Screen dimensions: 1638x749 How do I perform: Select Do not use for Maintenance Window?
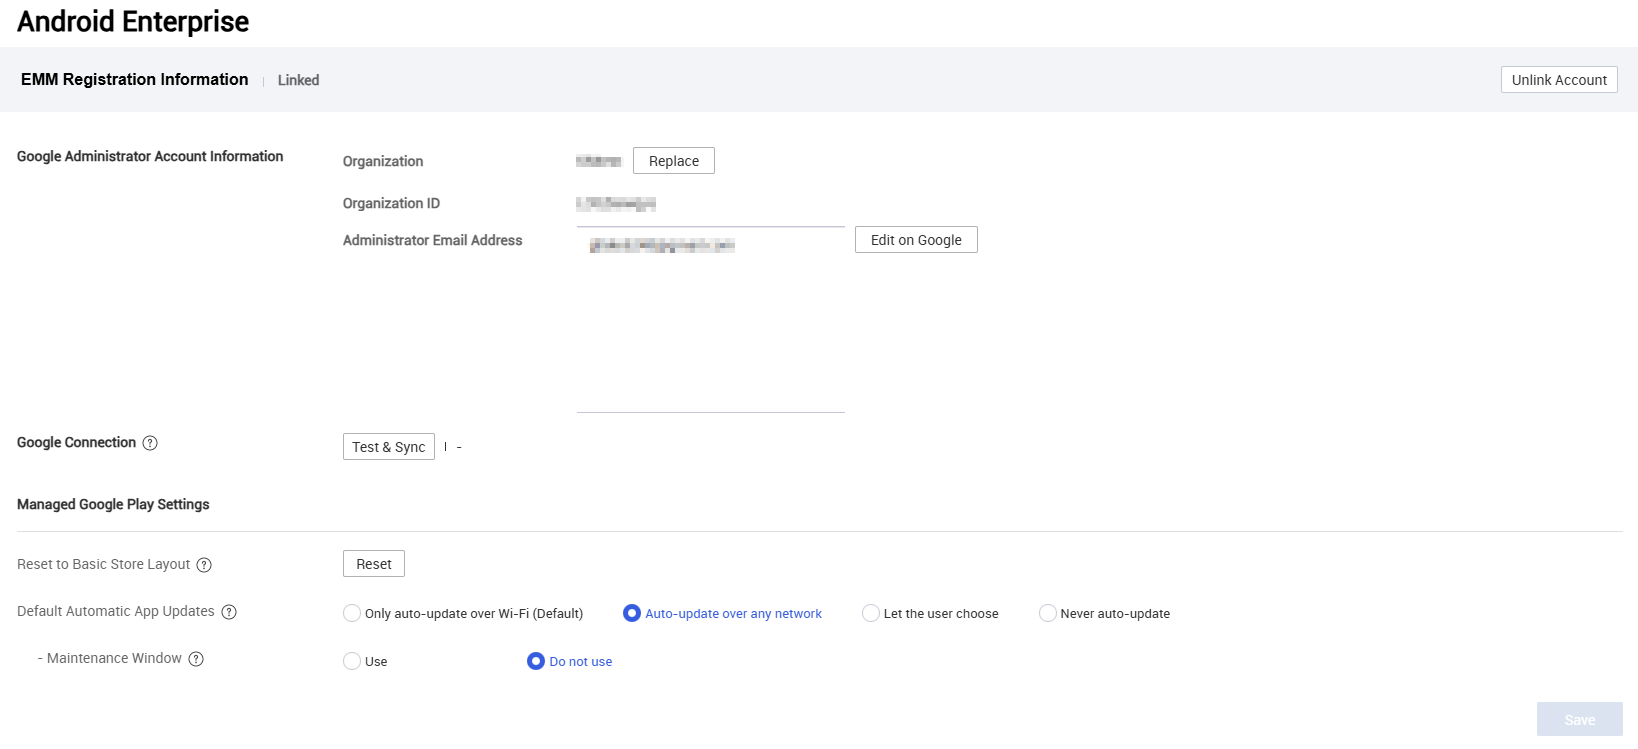click(536, 661)
